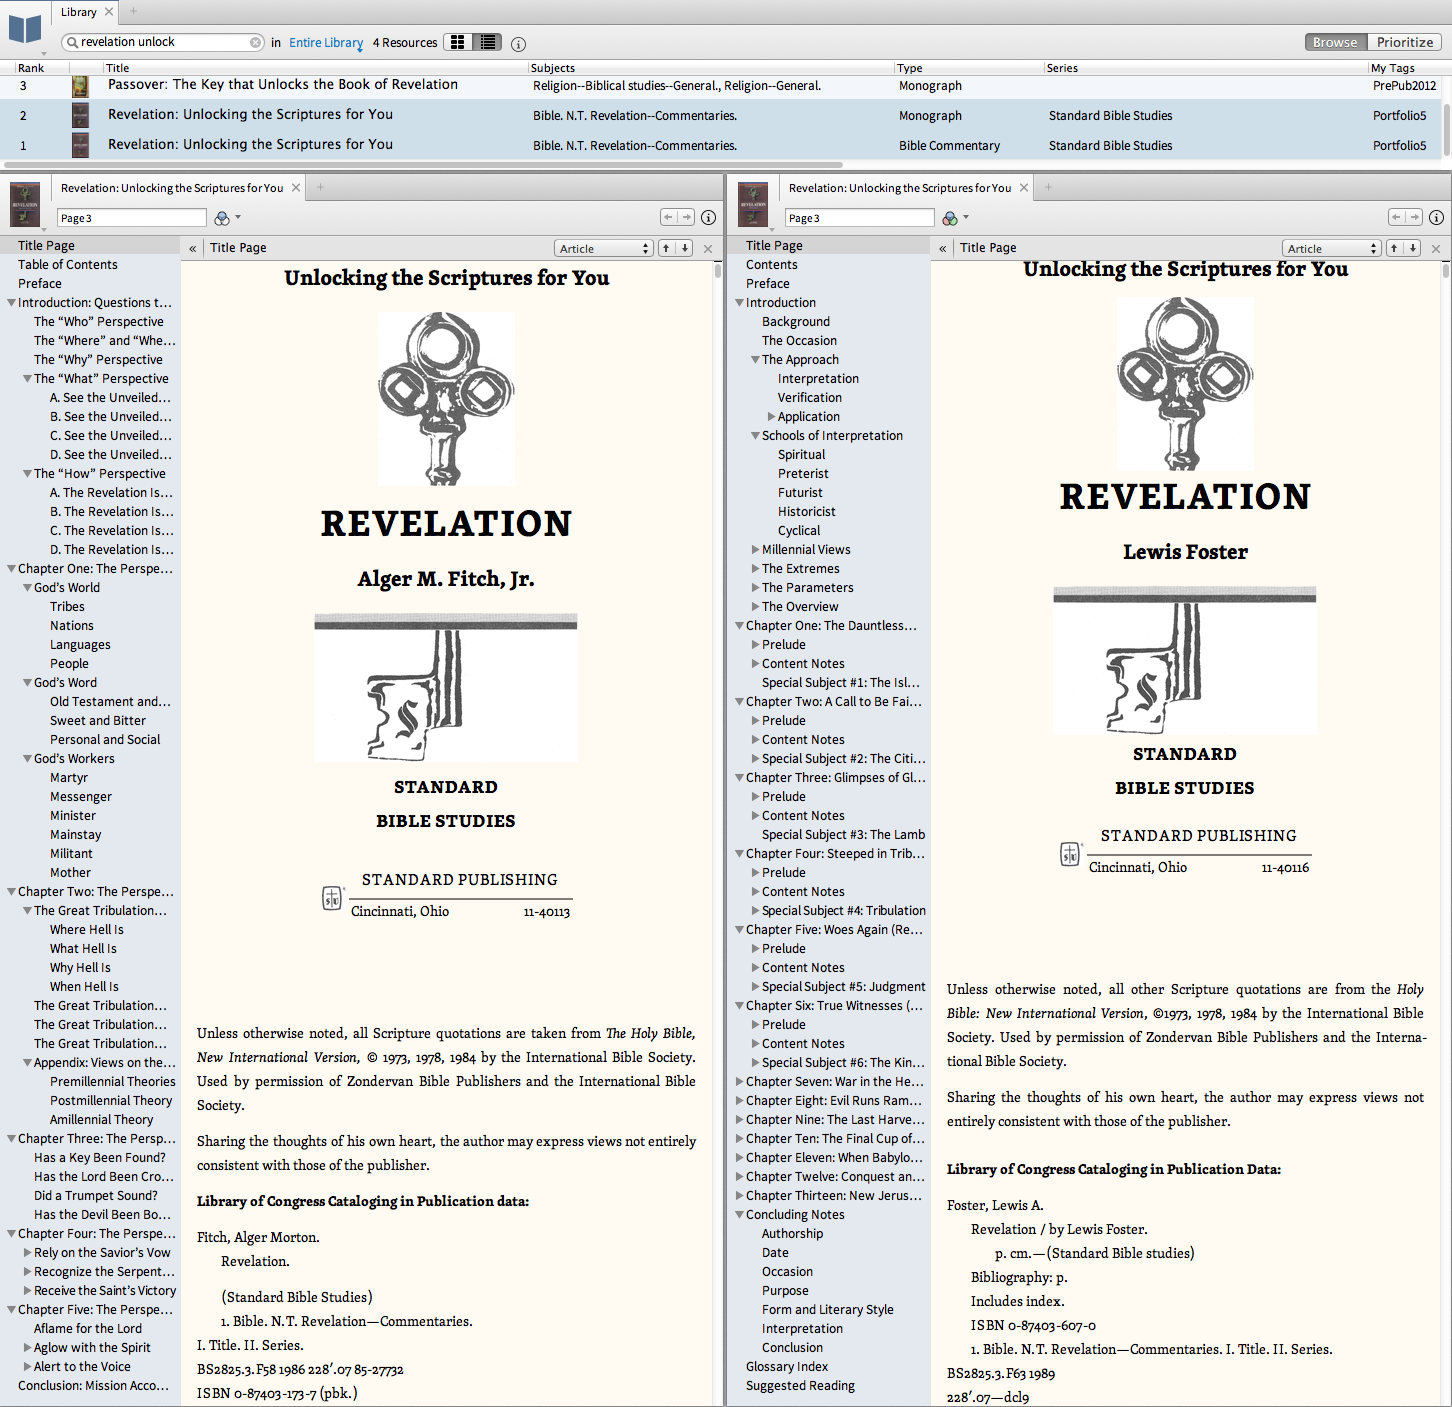This screenshot has width=1452, height=1407.
Task: Close the locator bar in left panel
Action: click(708, 249)
